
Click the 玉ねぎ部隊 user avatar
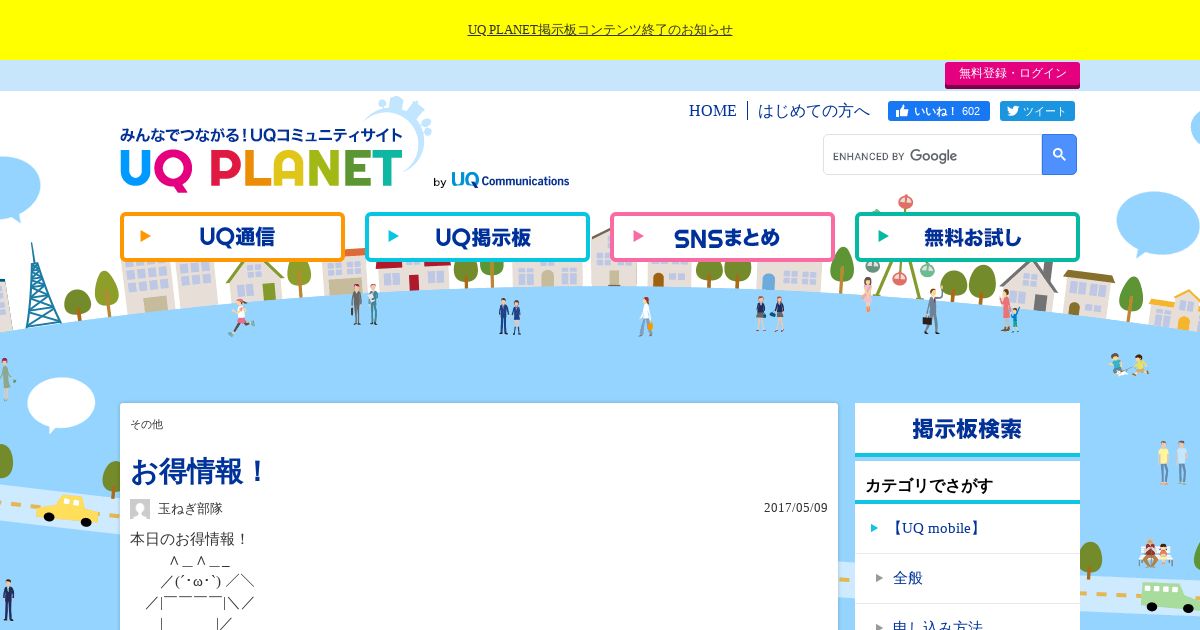(x=140, y=509)
